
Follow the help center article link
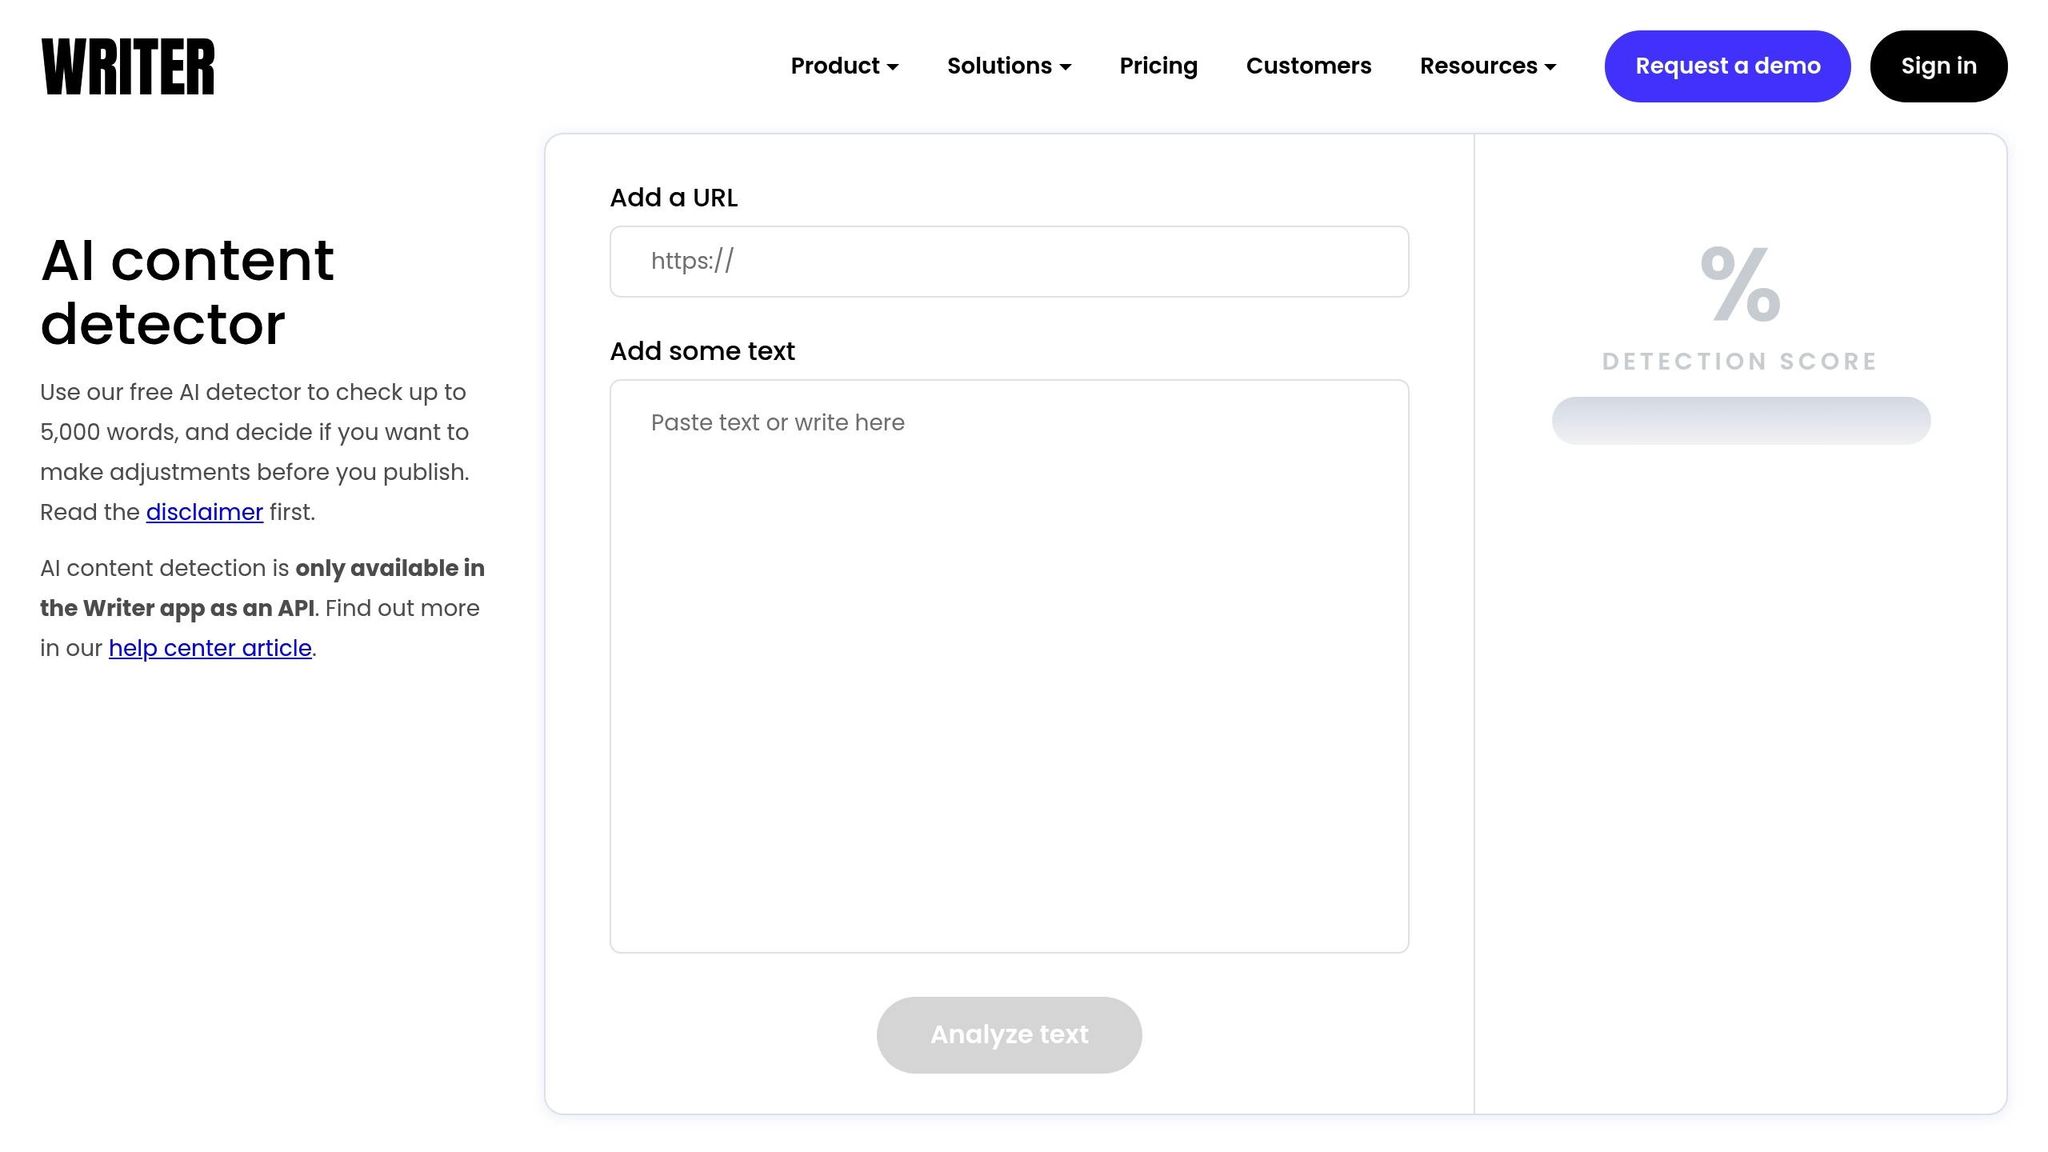[210, 648]
